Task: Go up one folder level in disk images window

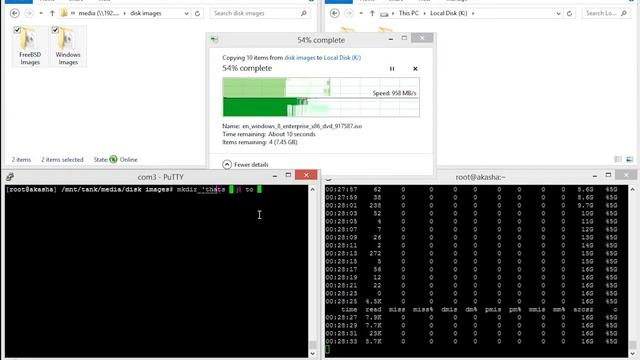Action: tap(52, 13)
